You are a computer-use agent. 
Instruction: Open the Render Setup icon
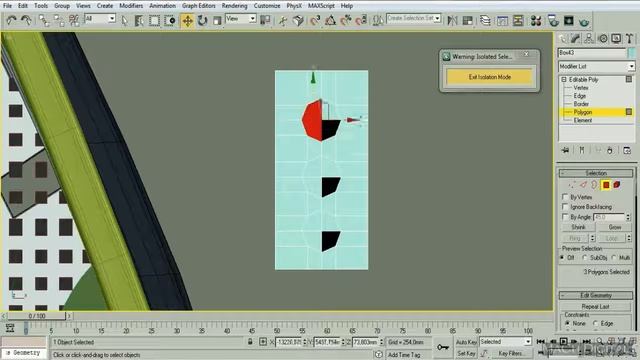[553, 20]
